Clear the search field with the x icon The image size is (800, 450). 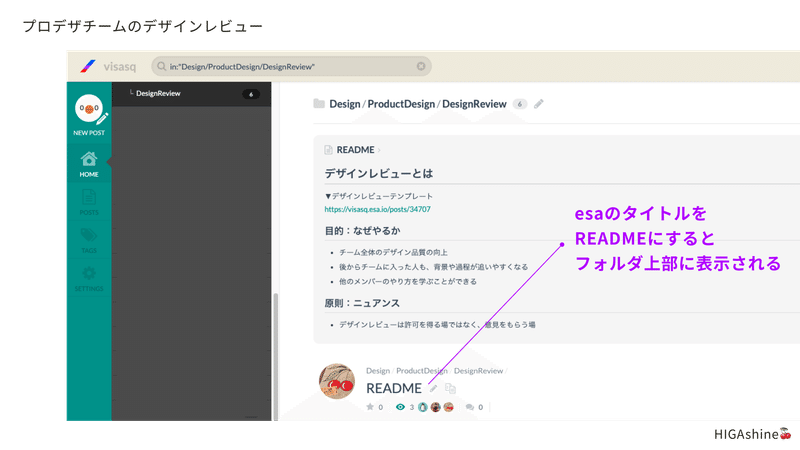pos(421,66)
